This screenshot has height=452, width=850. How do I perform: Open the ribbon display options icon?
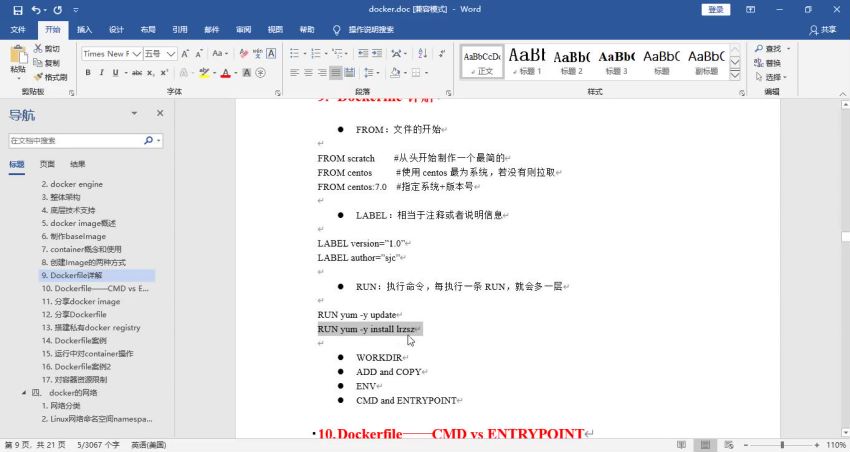click(751, 10)
